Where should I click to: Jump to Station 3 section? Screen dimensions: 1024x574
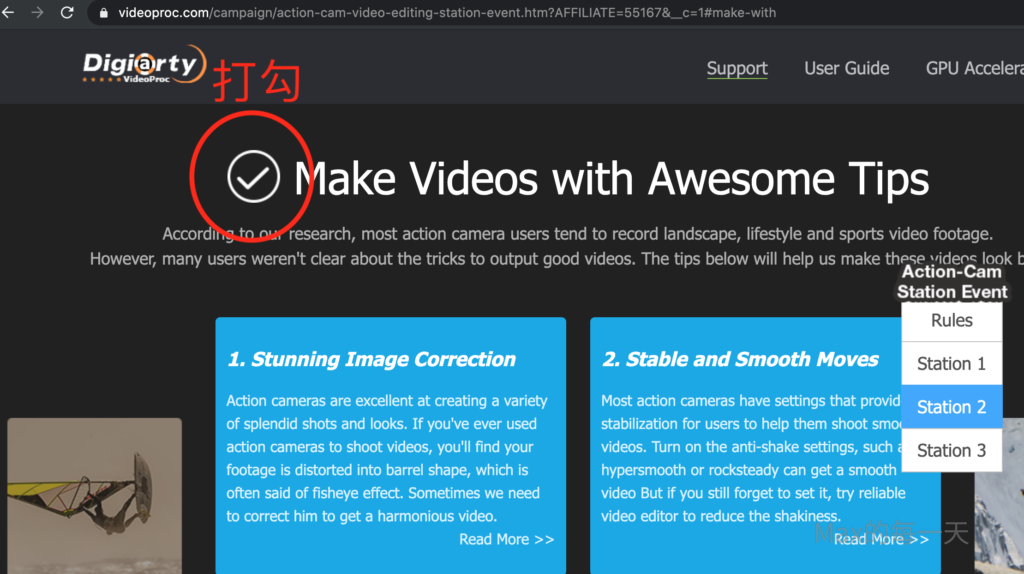tap(951, 450)
